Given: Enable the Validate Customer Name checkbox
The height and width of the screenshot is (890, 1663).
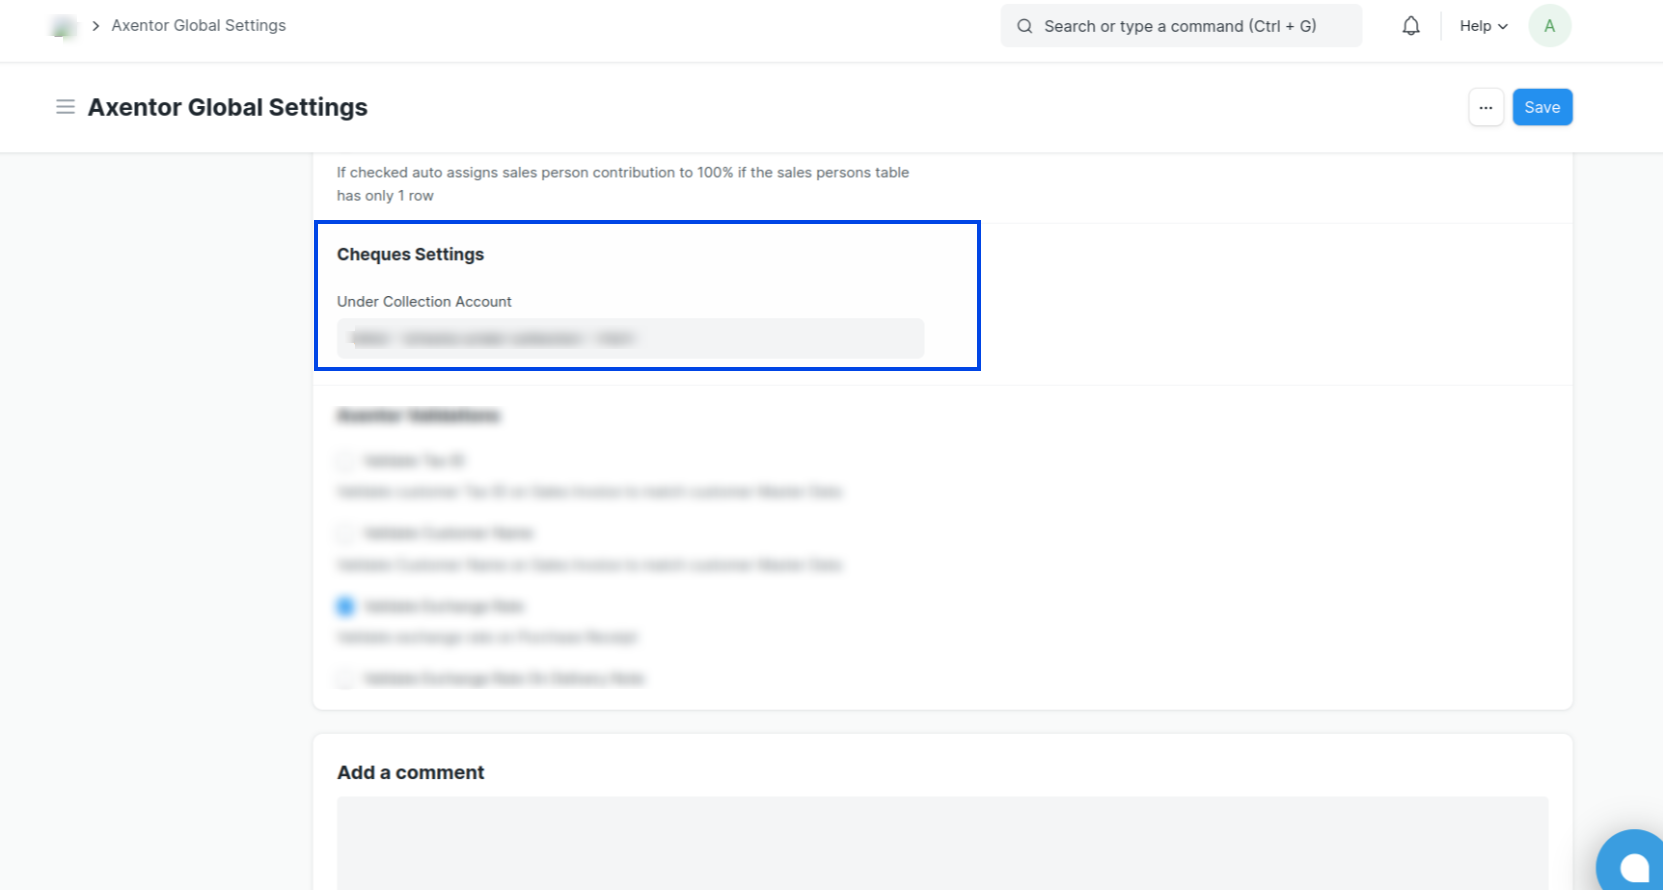Looking at the screenshot, I should coord(345,533).
